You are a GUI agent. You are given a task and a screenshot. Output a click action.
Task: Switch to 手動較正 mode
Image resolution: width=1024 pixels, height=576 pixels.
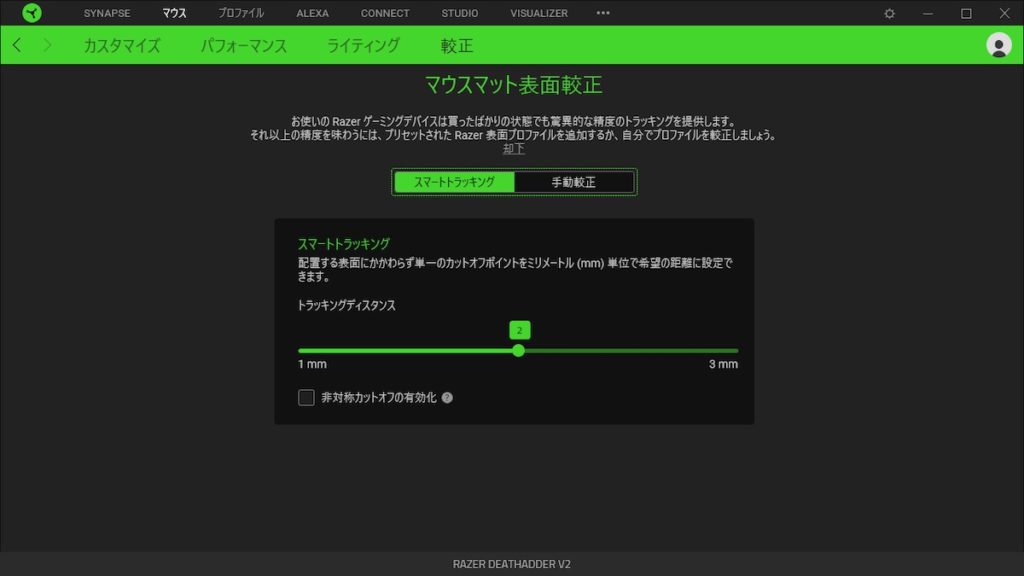pos(574,182)
